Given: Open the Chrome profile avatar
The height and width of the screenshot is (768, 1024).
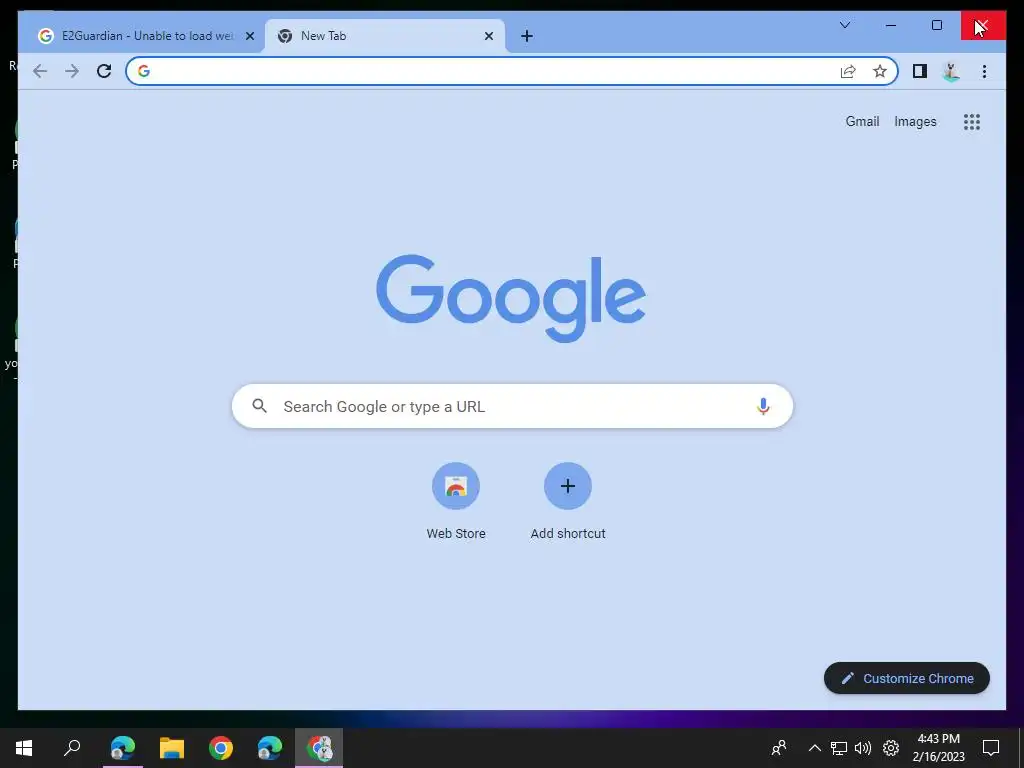Looking at the screenshot, I should click(x=952, y=71).
